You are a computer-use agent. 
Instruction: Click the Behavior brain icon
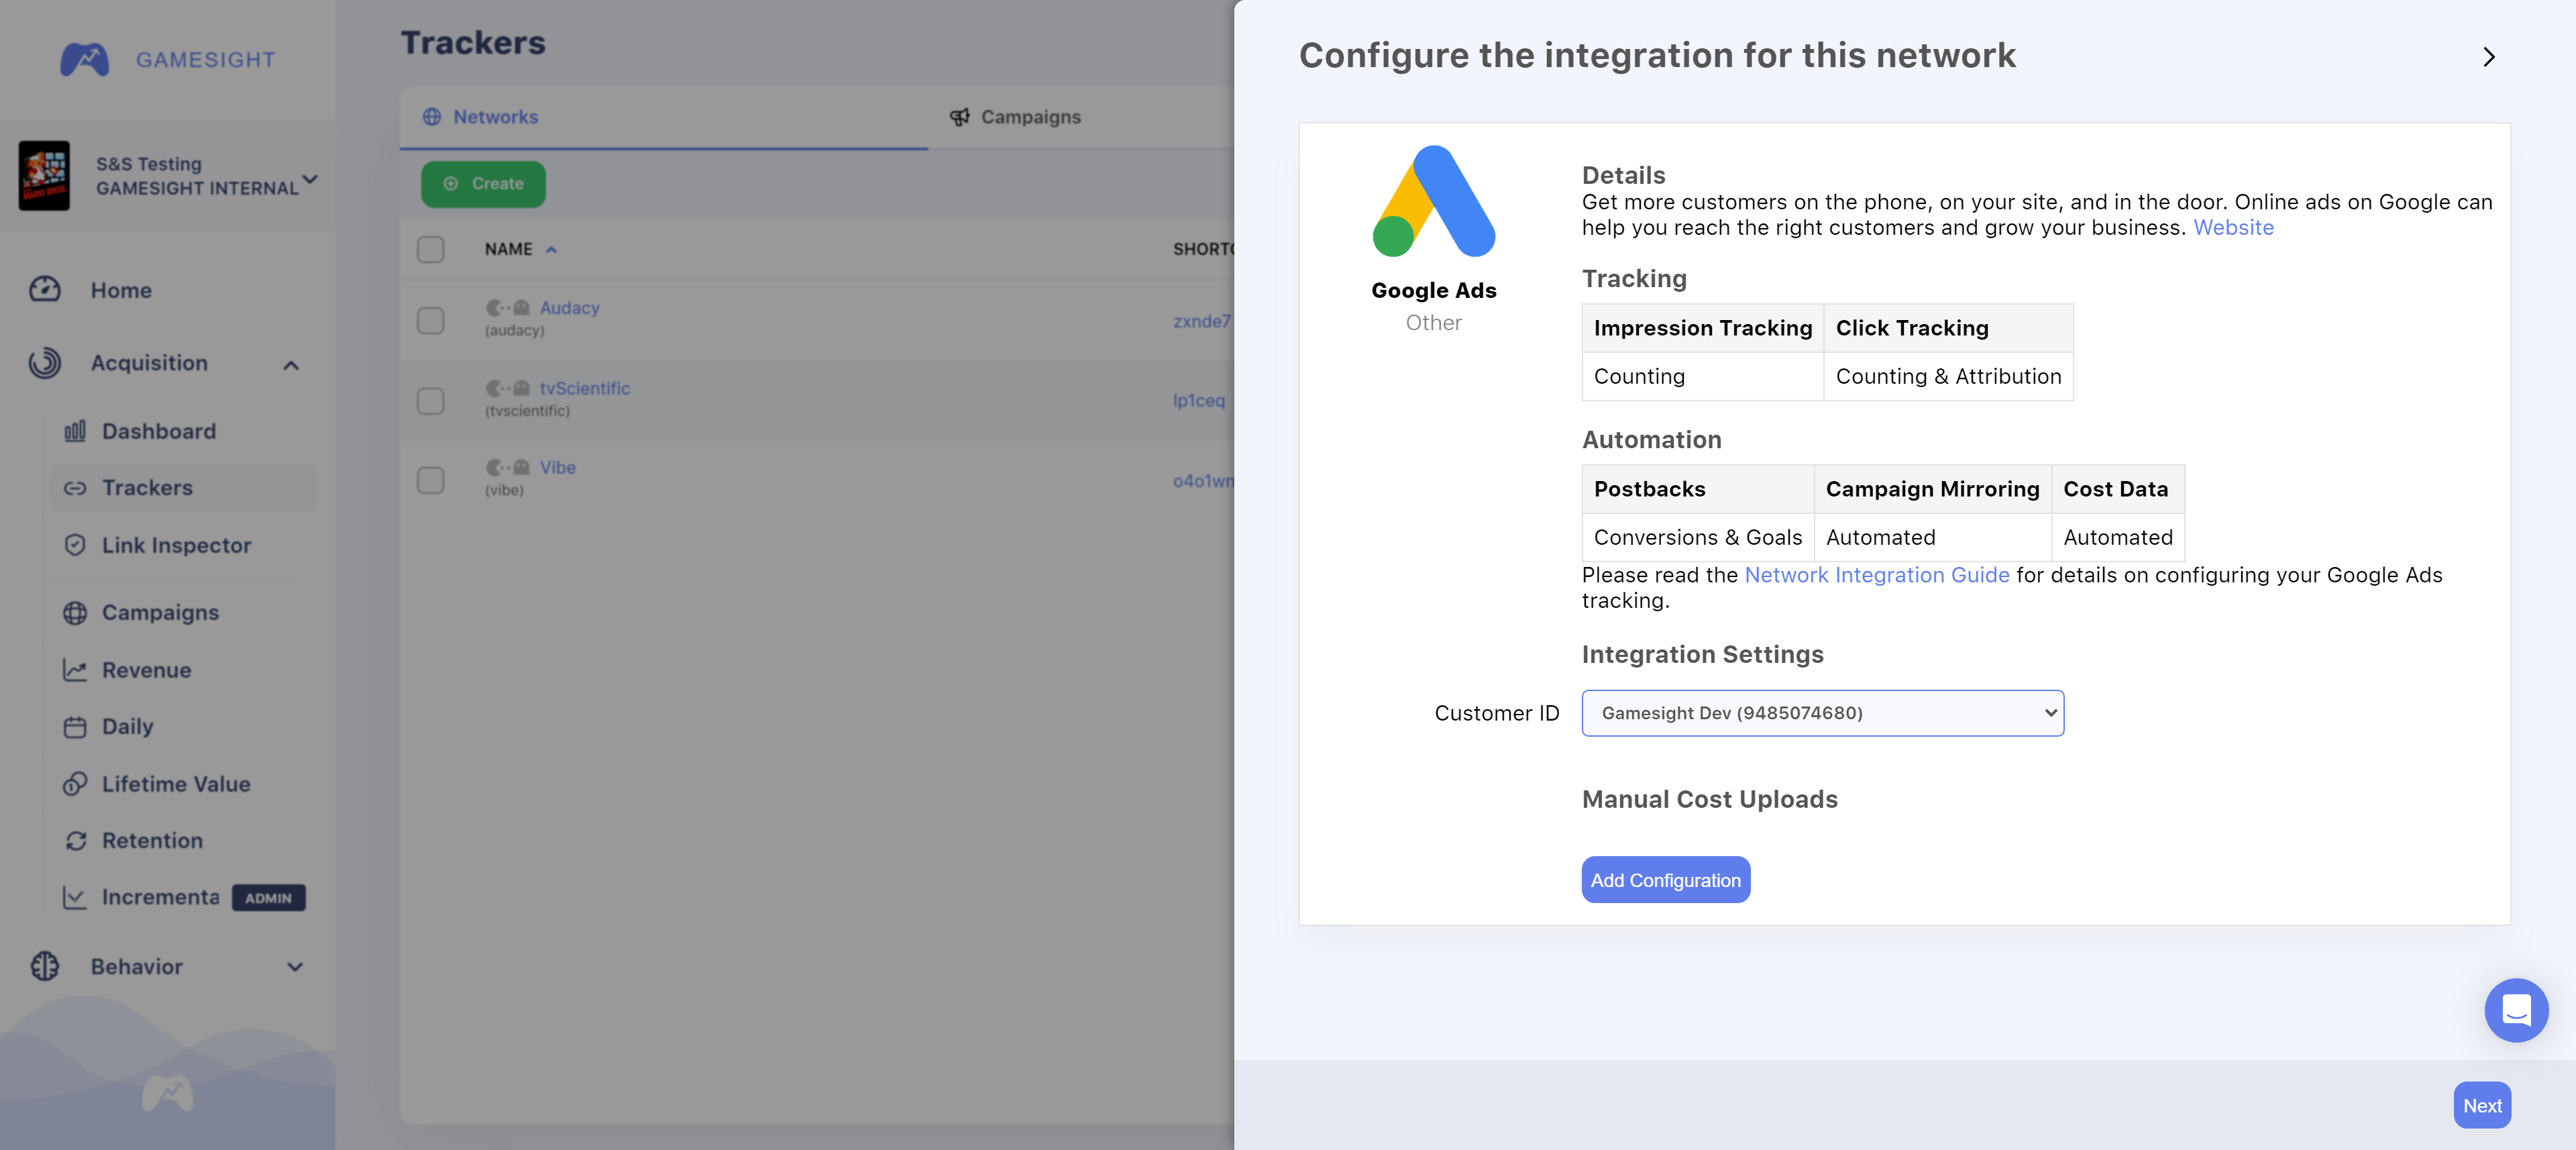(x=45, y=966)
